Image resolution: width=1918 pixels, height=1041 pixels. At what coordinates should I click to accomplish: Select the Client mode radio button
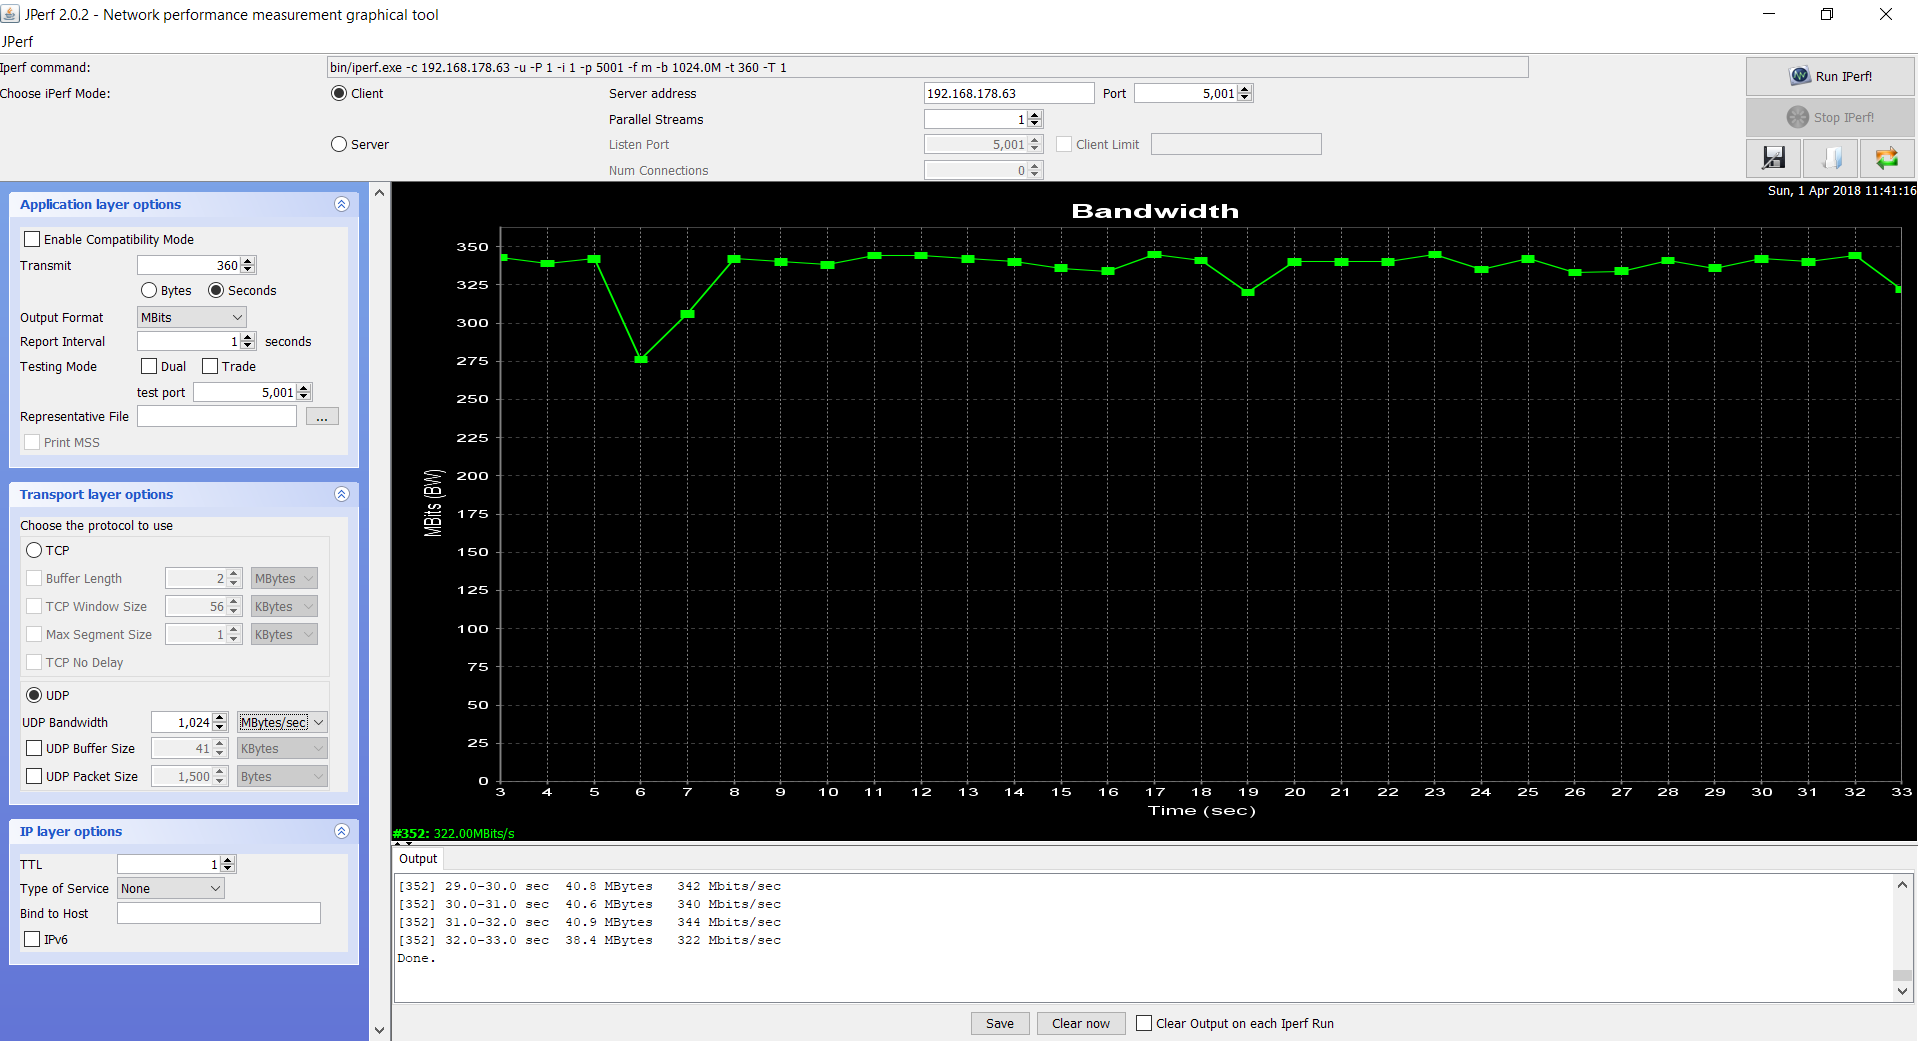point(339,93)
